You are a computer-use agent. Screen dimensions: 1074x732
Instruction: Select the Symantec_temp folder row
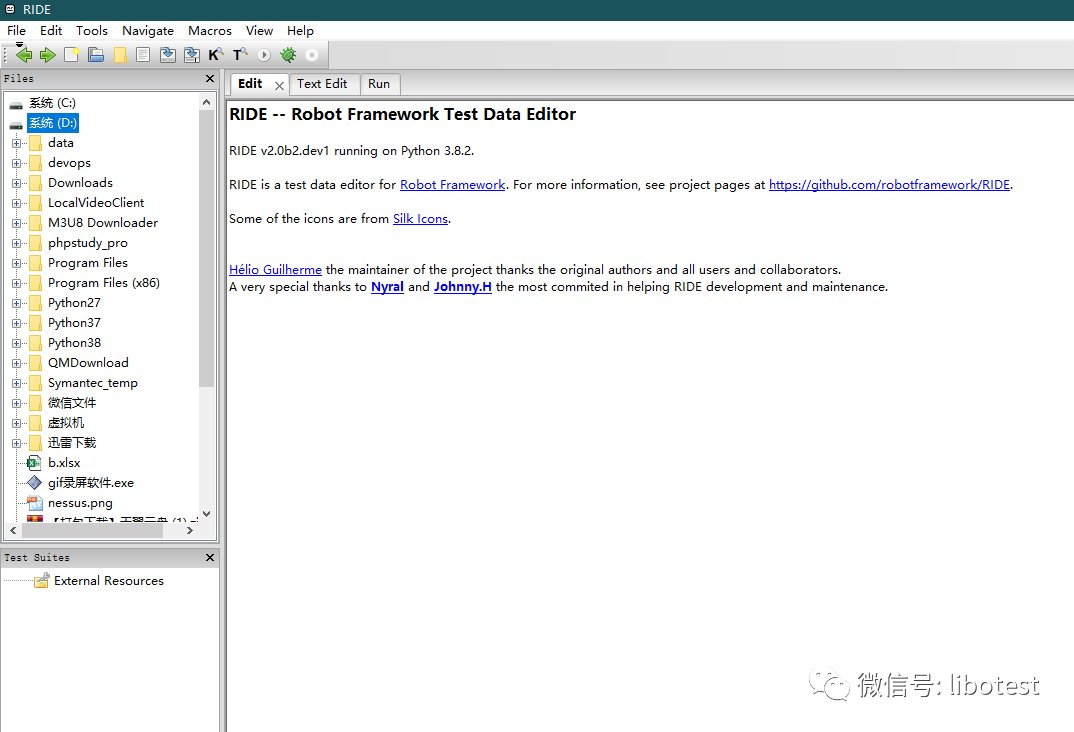point(92,383)
